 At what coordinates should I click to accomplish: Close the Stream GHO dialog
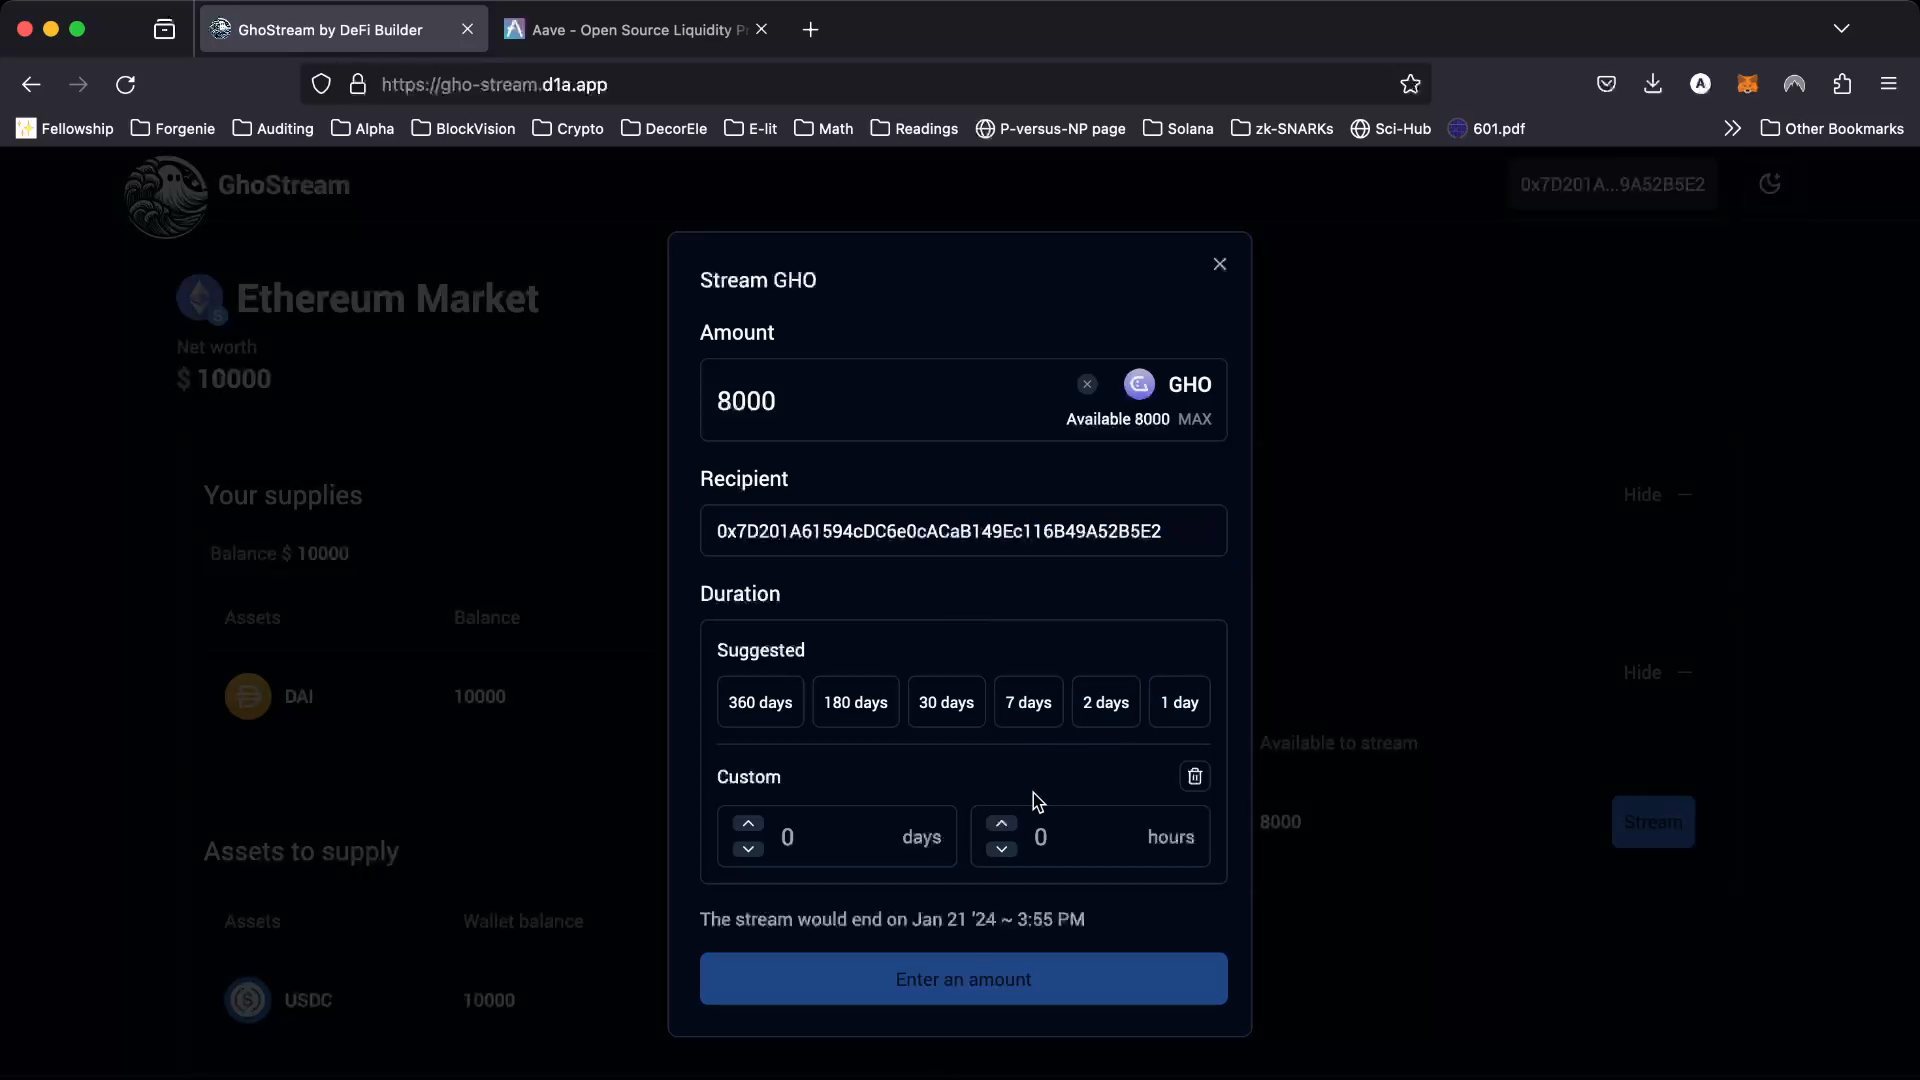pyautogui.click(x=1219, y=264)
